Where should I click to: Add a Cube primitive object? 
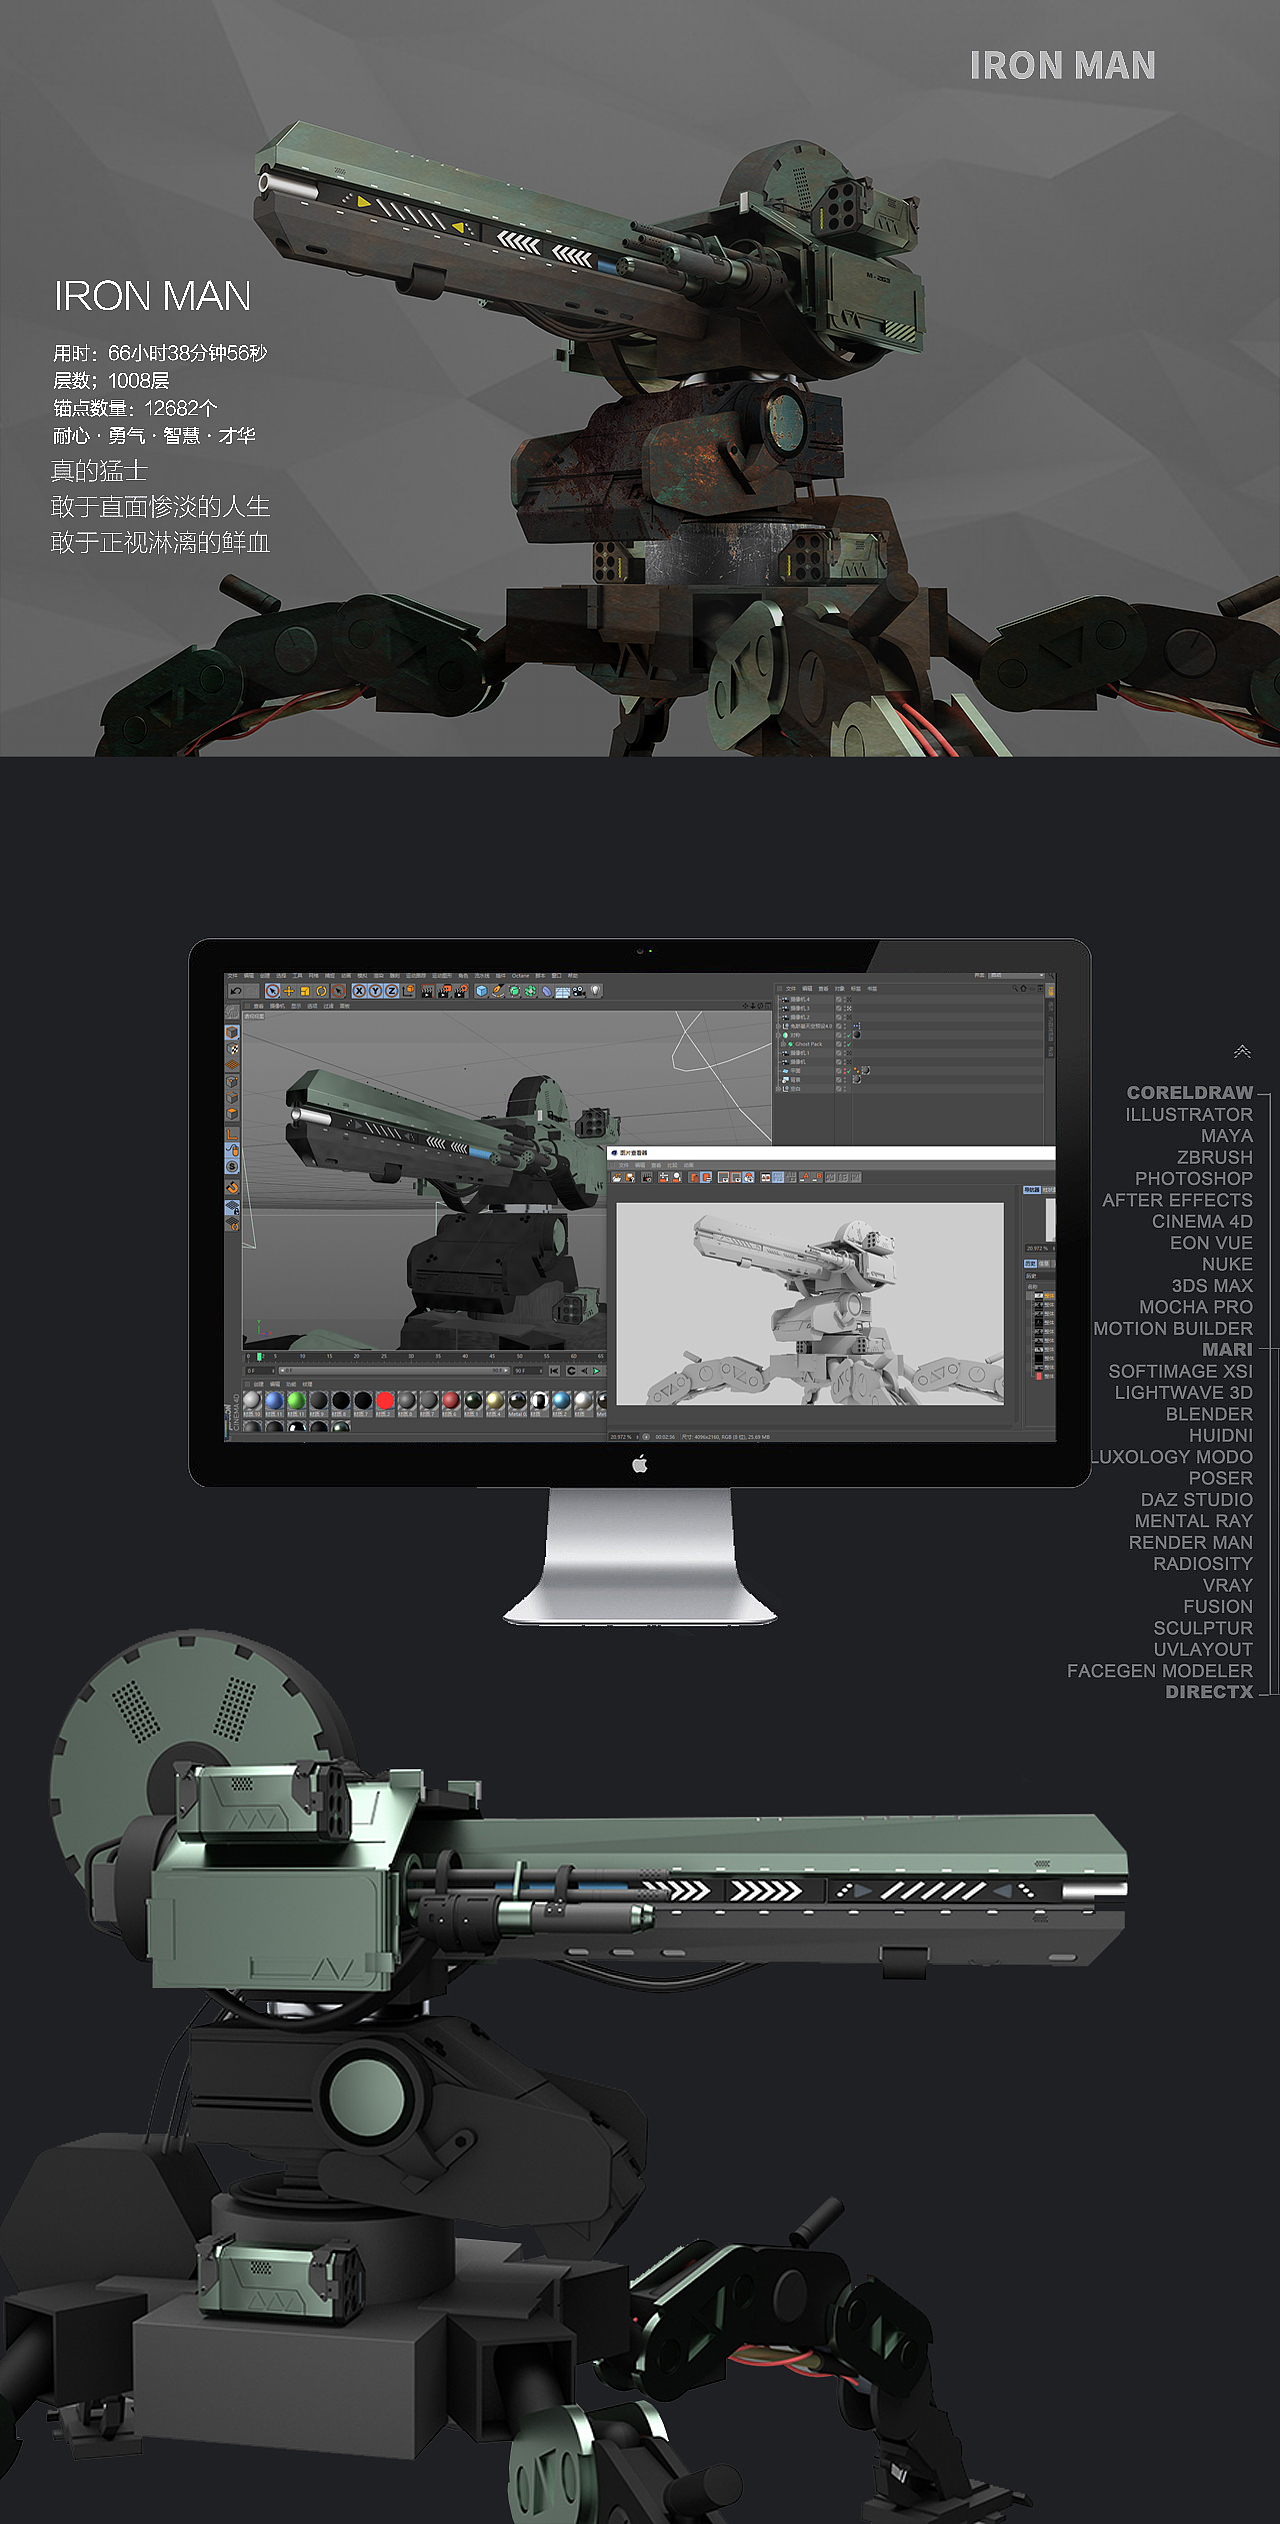tap(481, 991)
